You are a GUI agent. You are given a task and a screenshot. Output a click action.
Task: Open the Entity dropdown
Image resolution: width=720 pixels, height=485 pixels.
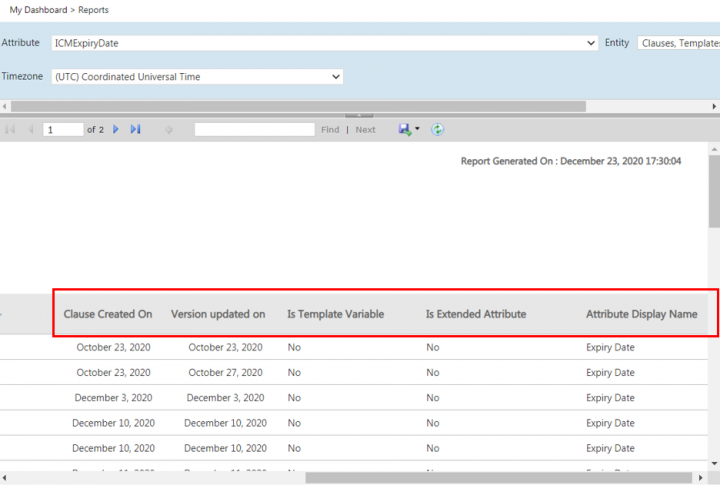(677, 44)
